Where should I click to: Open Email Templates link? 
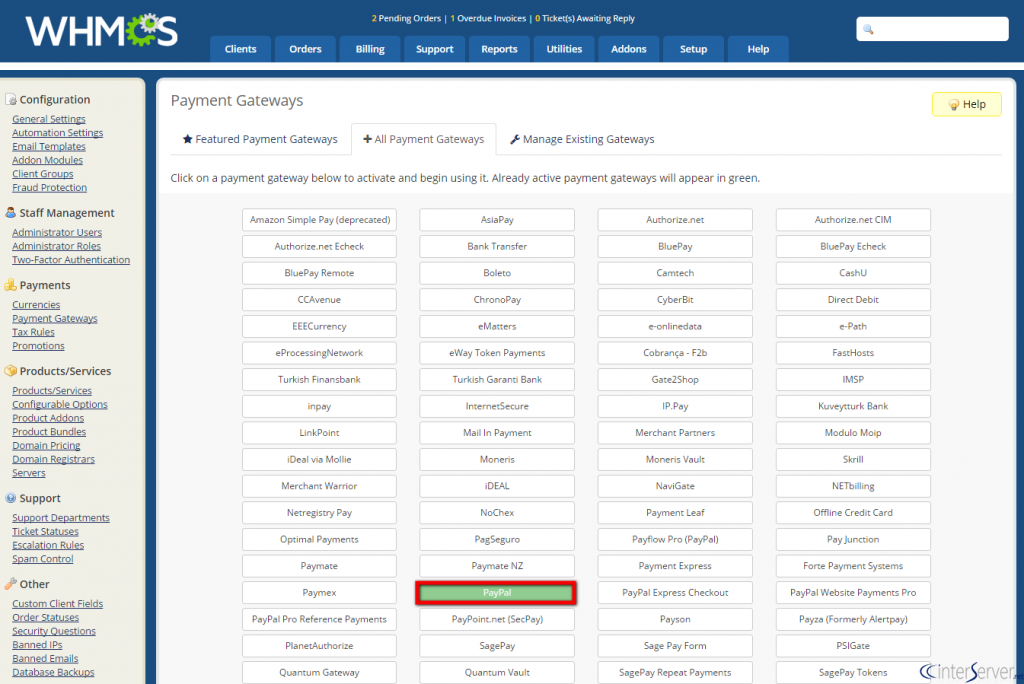(49, 146)
